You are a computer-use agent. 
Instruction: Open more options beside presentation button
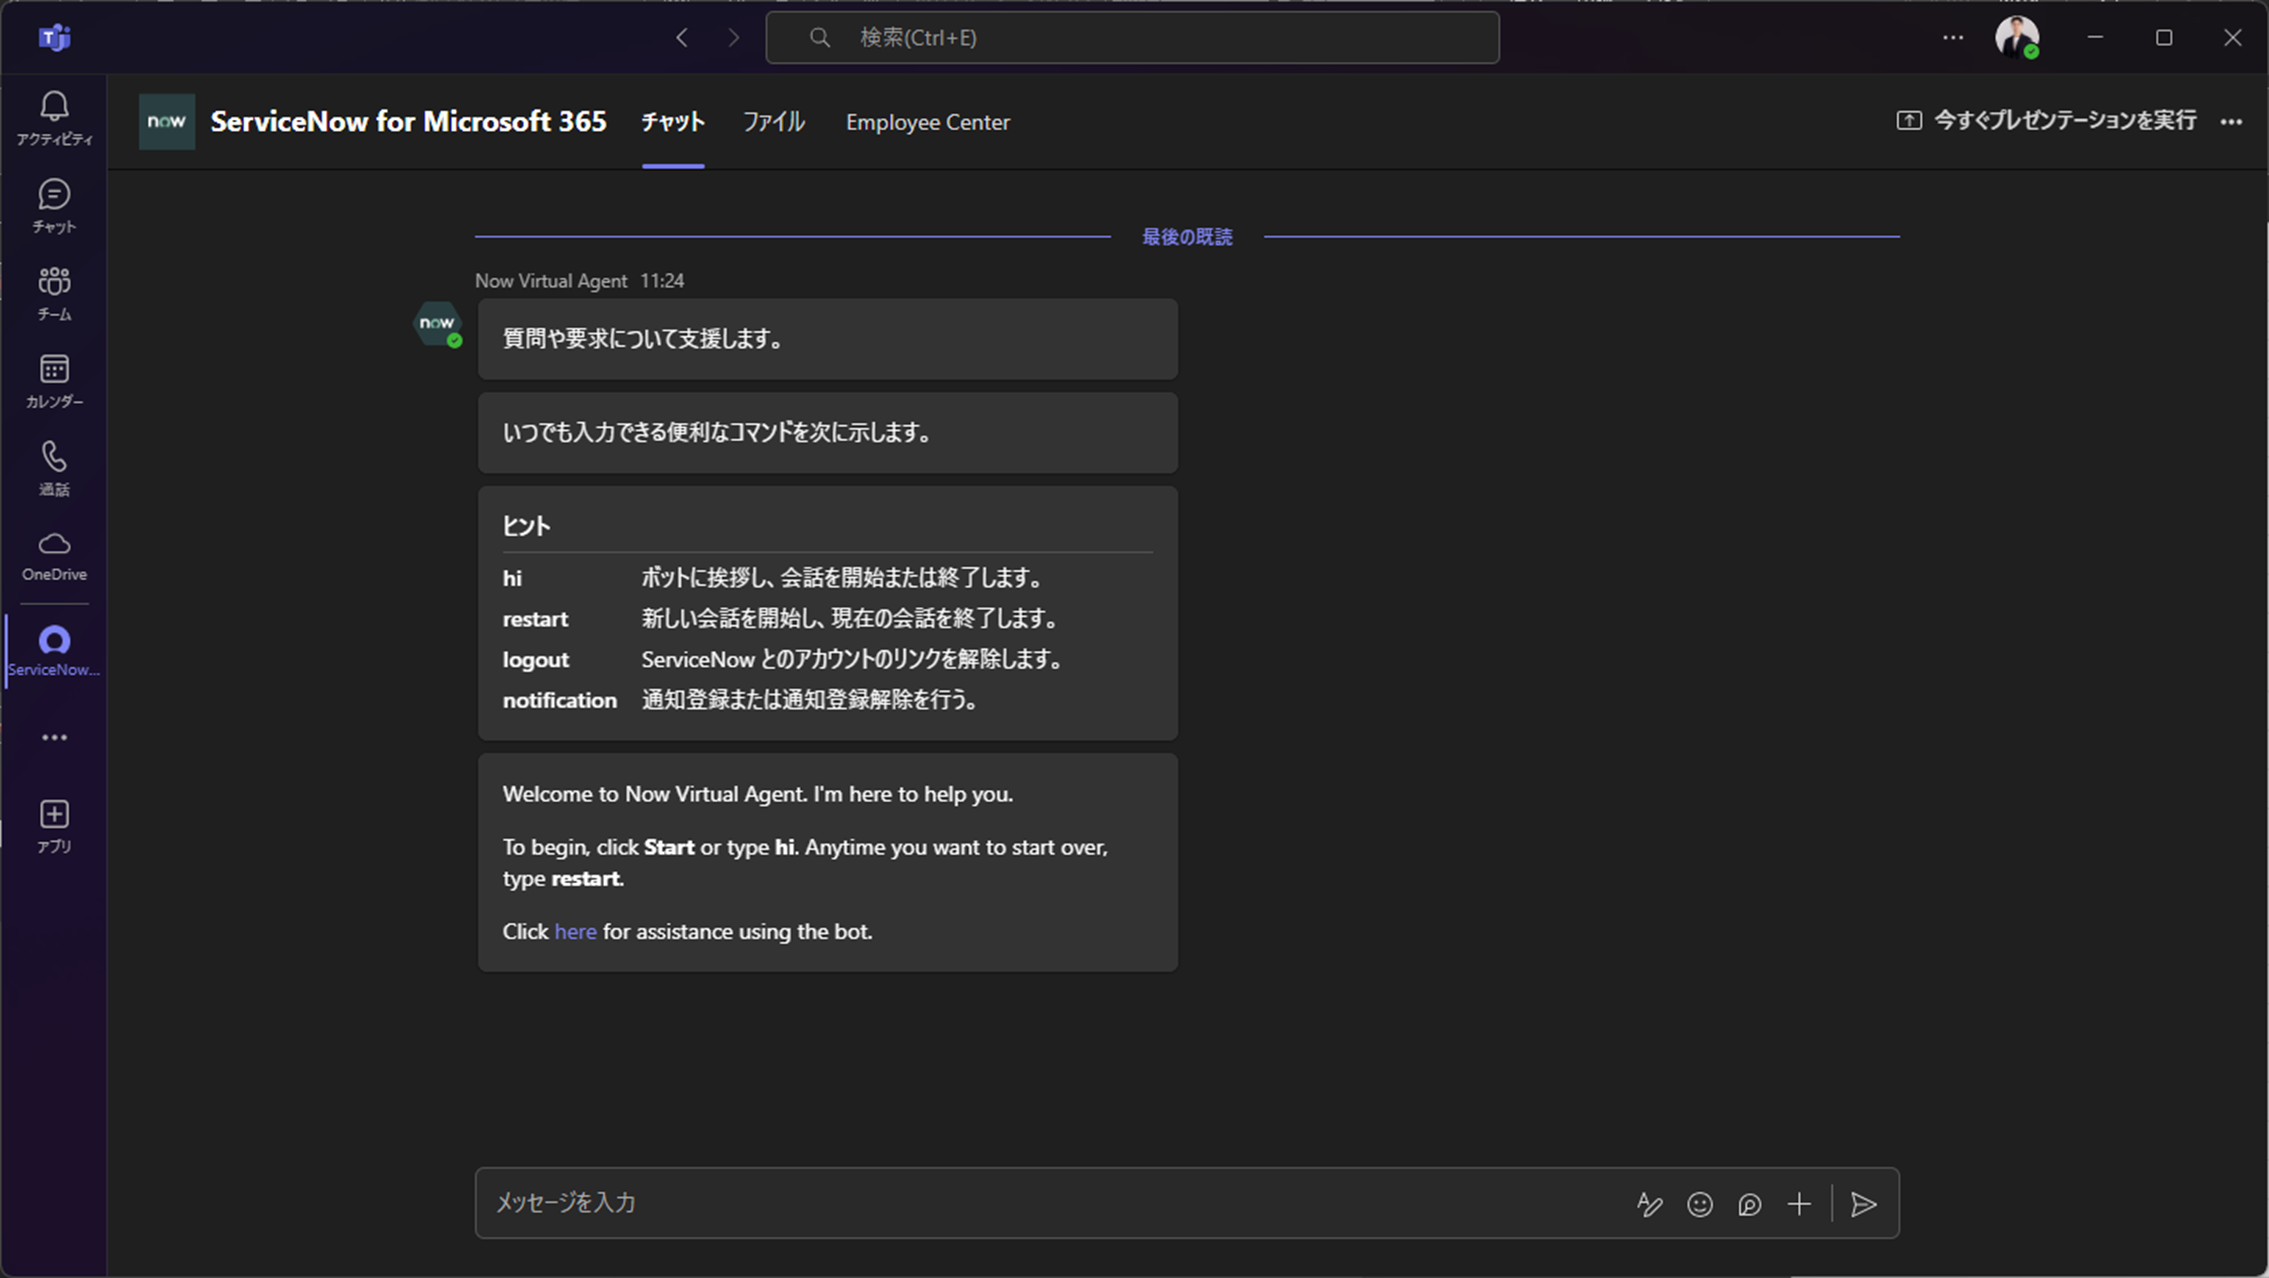click(x=2231, y=122)
